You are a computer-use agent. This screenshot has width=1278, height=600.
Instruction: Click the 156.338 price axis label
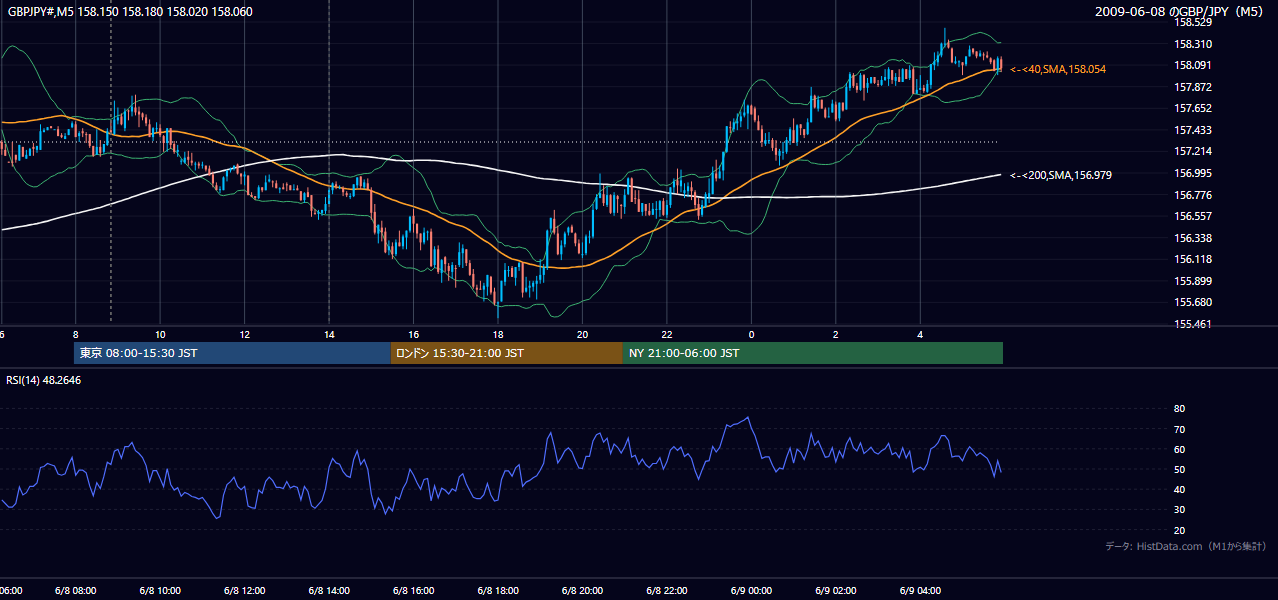[x=1194, y=238]
